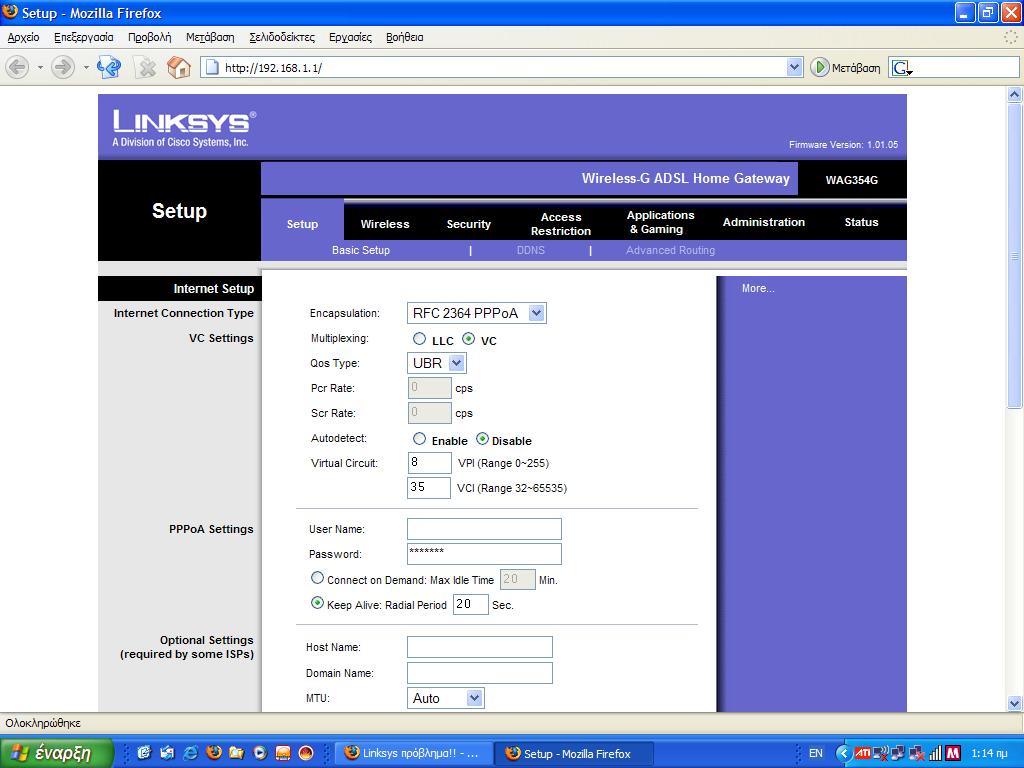Open the Status tab
This screenshot has width=1024, height=768.
tap(861, 222)
